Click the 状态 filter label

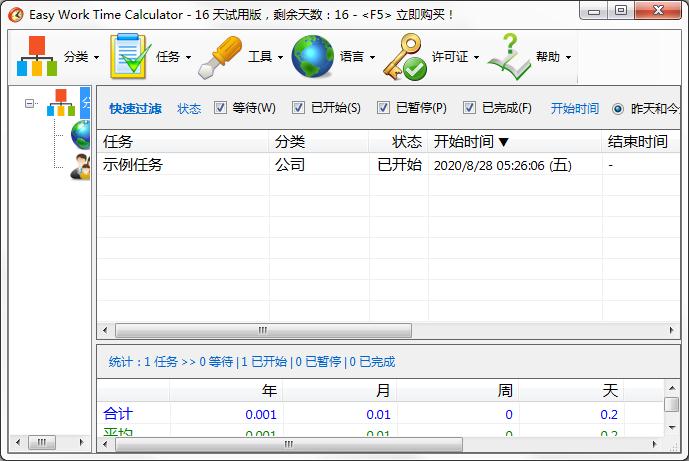pos(189,108)
